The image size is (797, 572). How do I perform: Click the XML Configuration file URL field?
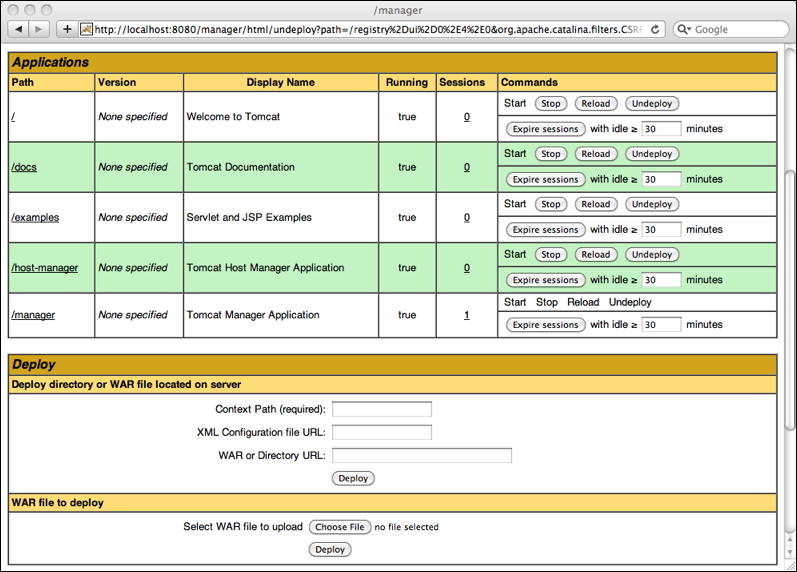(382, 432)
